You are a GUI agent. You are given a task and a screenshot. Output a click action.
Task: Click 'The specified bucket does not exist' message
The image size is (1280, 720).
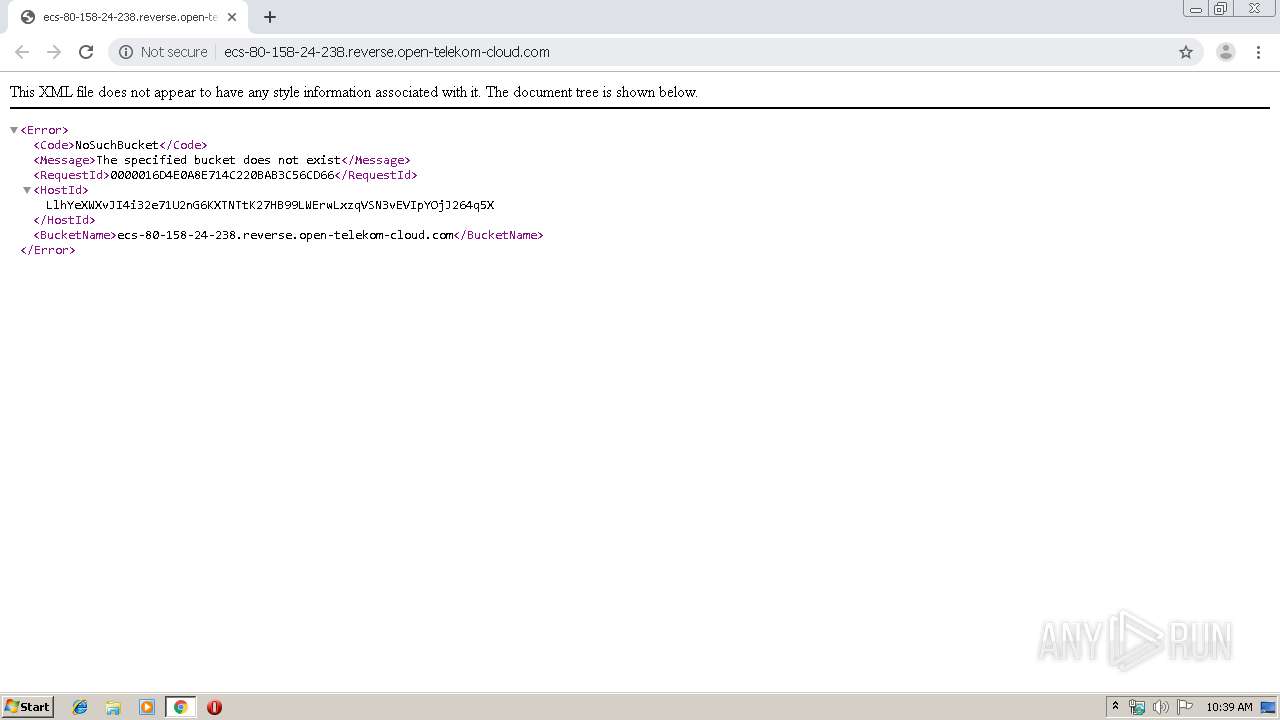[x=218, y=160]
